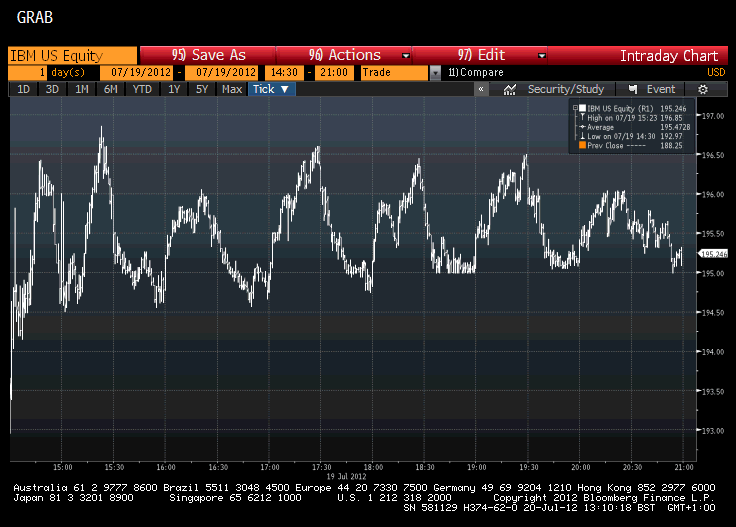Click the Average 195.4728 legend row
The image size is (736, 527).
point(635,127)
